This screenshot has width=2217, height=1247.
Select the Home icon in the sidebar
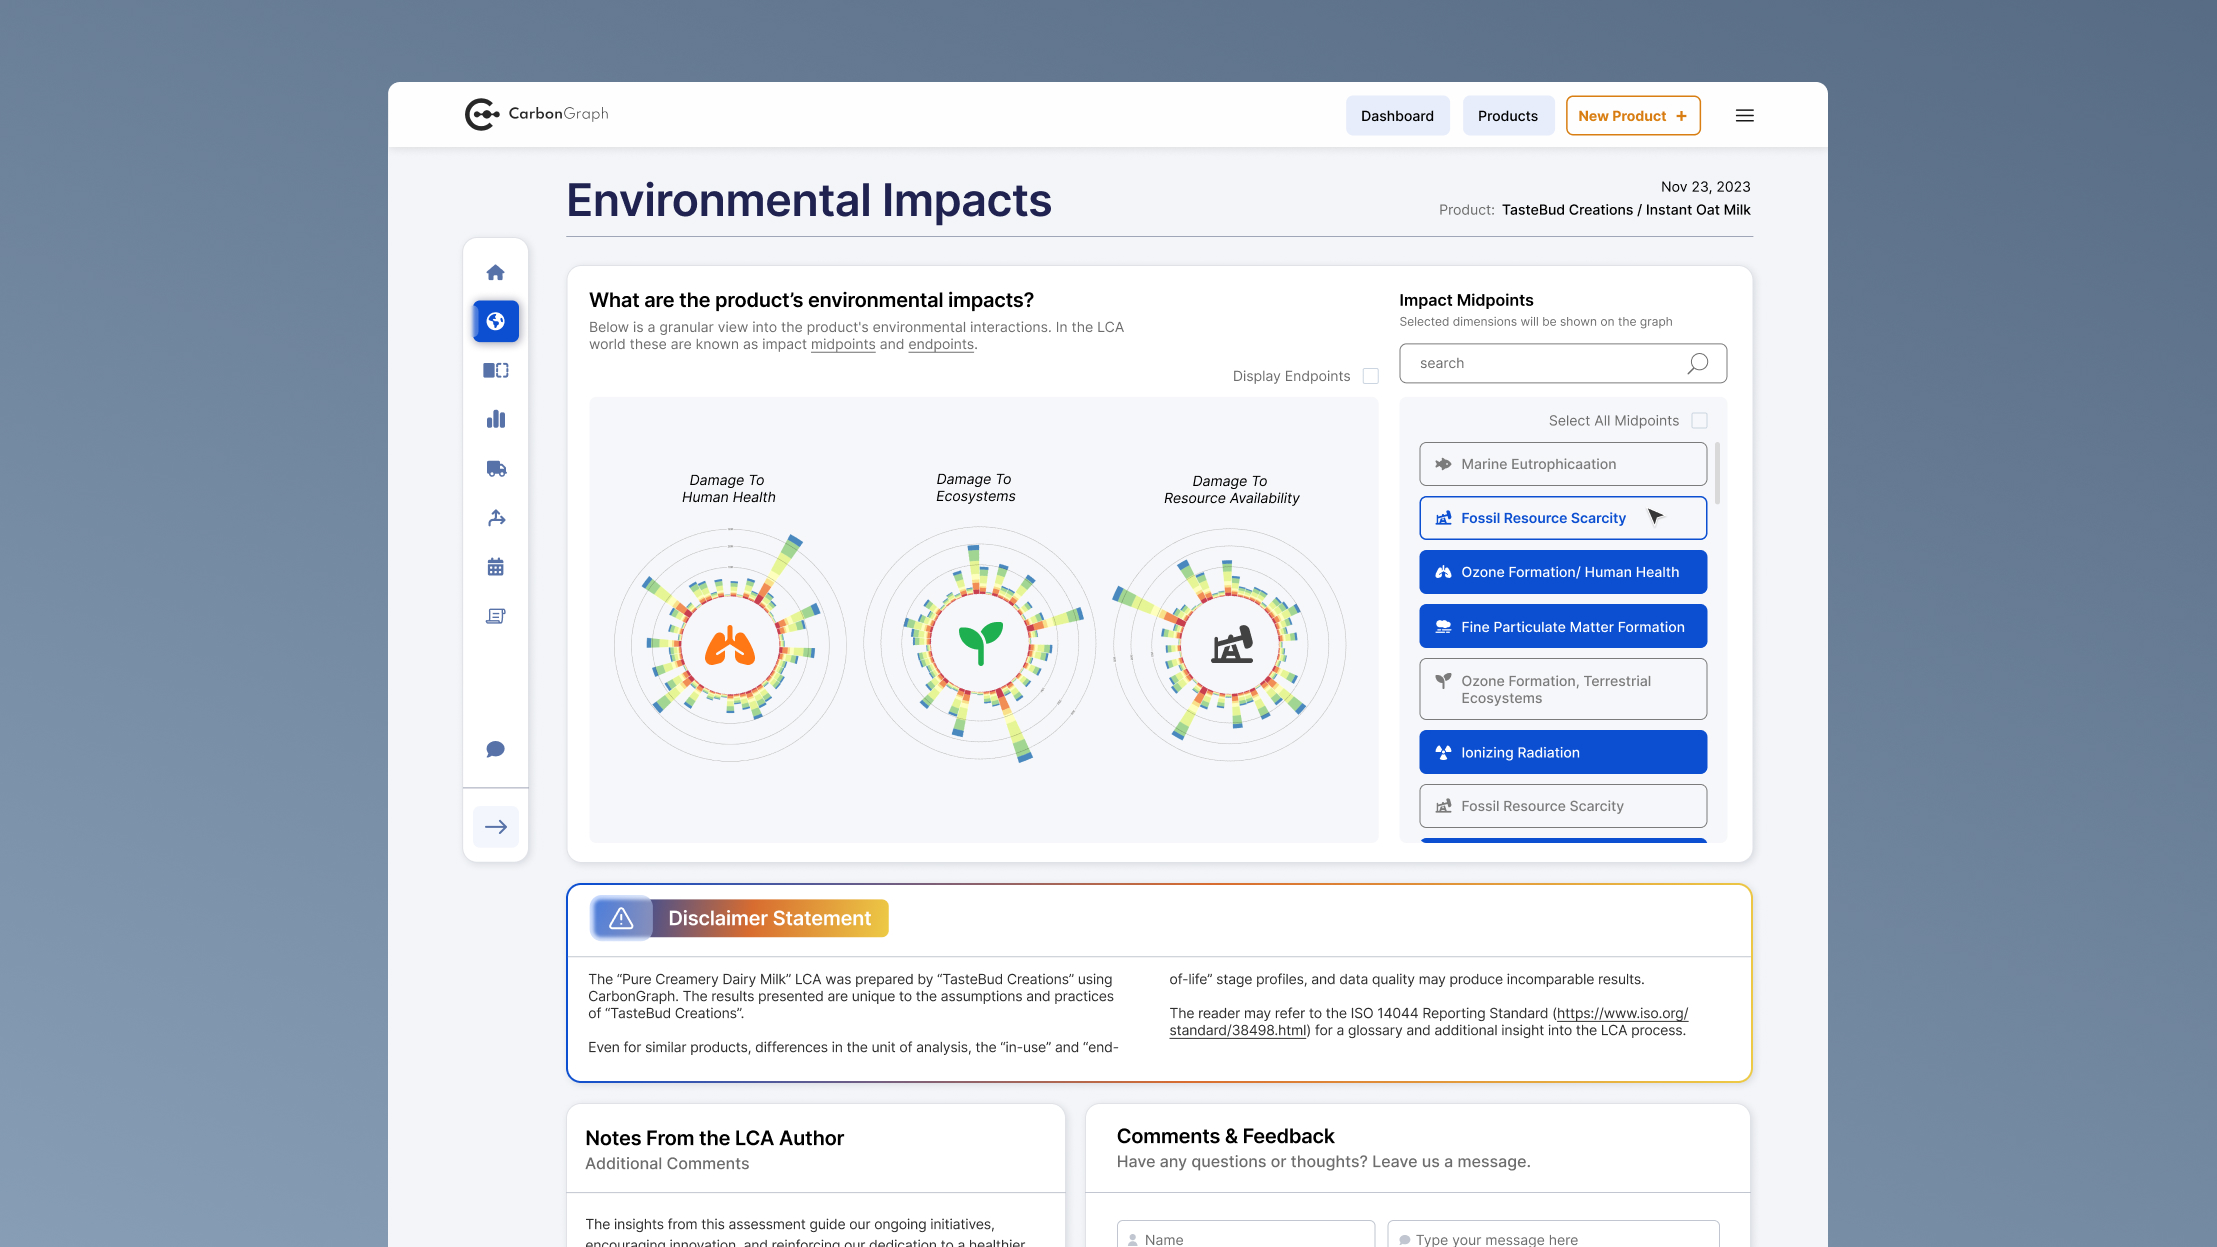click(x=496, y=272)
